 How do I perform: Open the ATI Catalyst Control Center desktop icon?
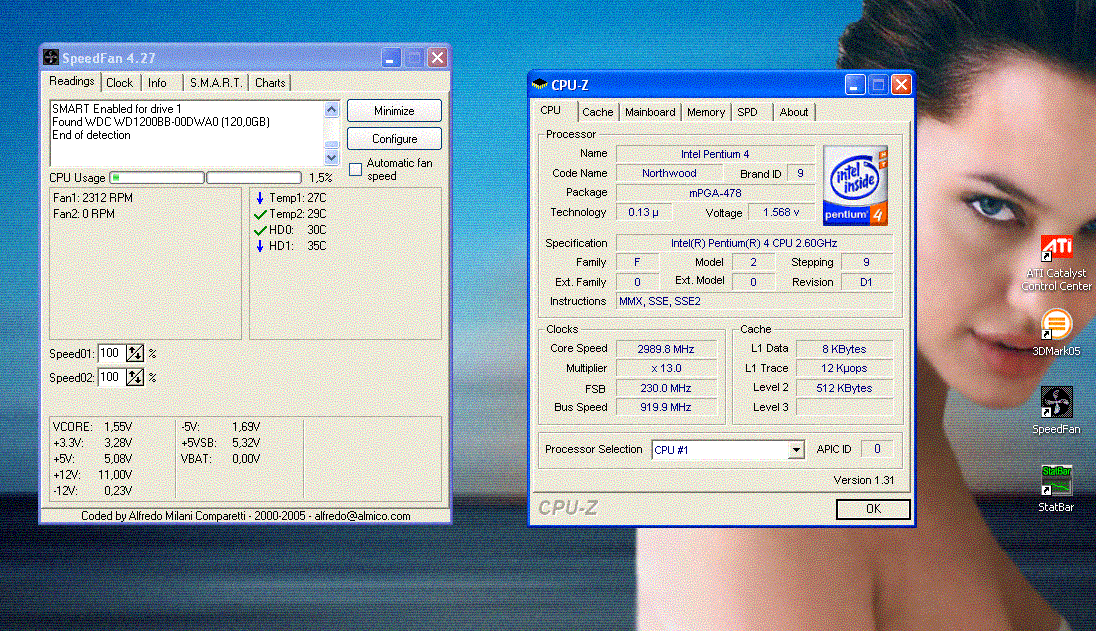(1055, 263)
